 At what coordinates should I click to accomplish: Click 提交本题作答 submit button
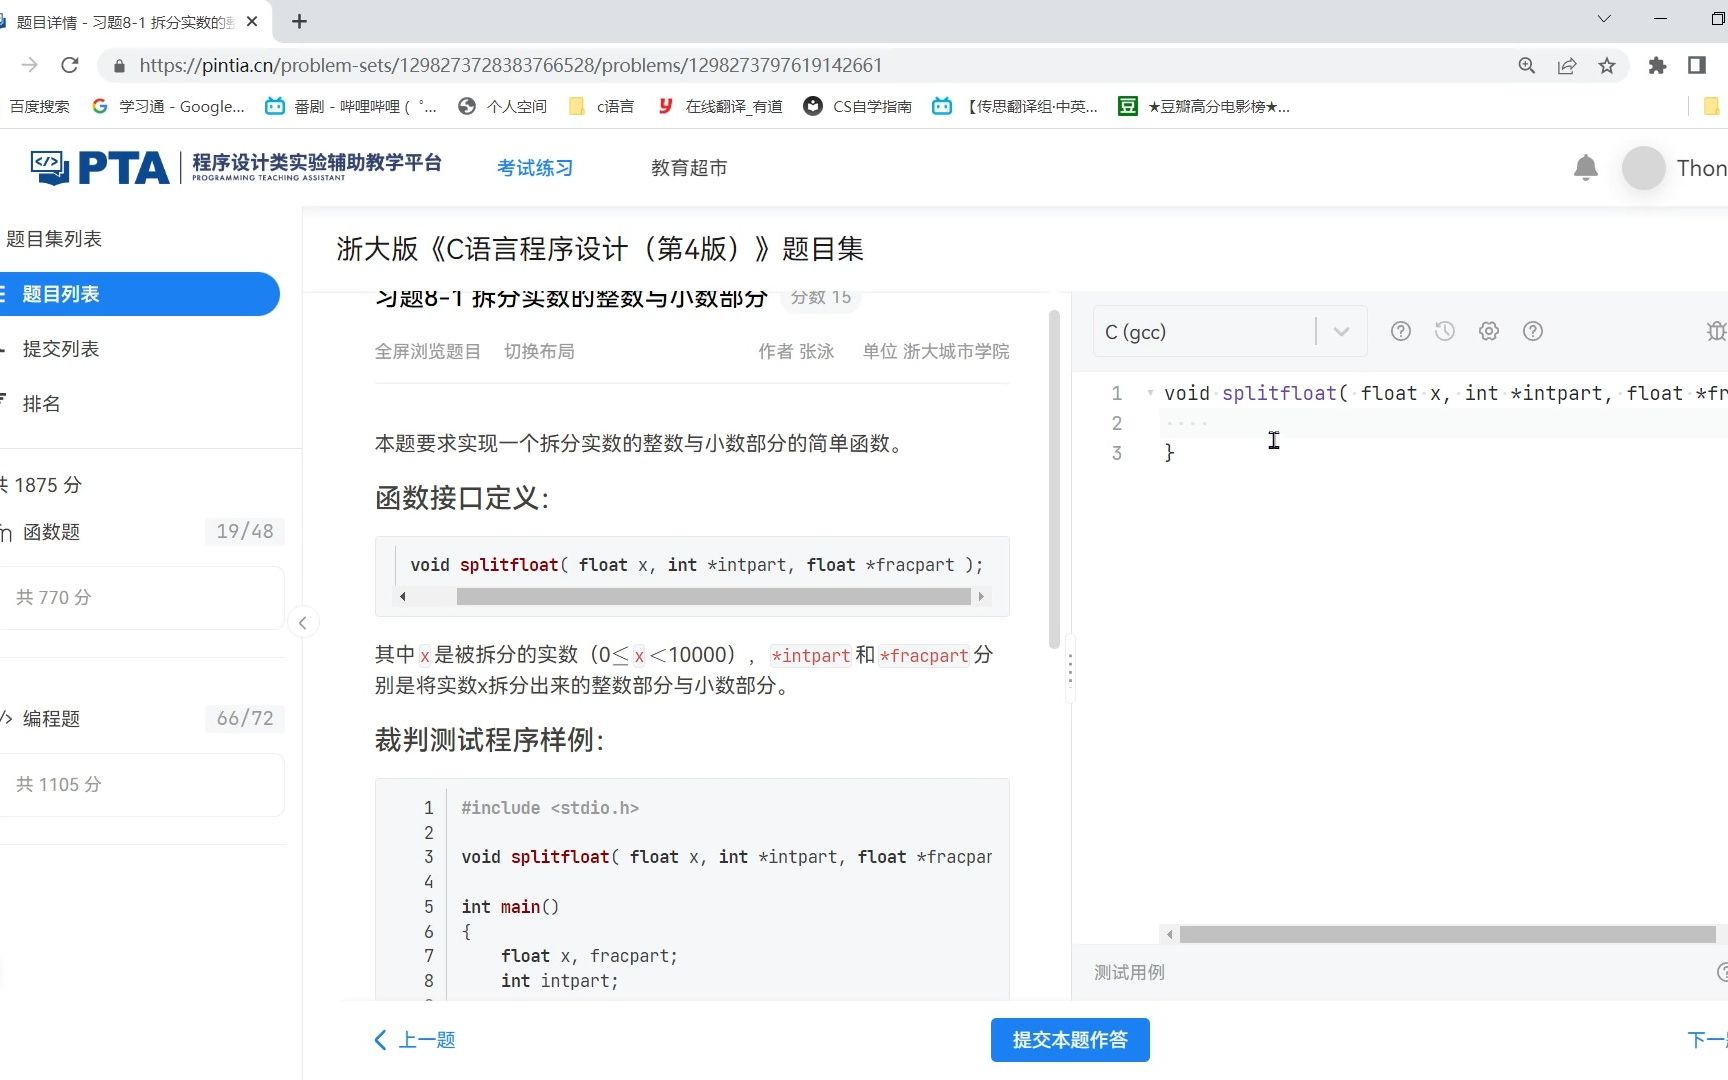(x=1070, y=1040)
